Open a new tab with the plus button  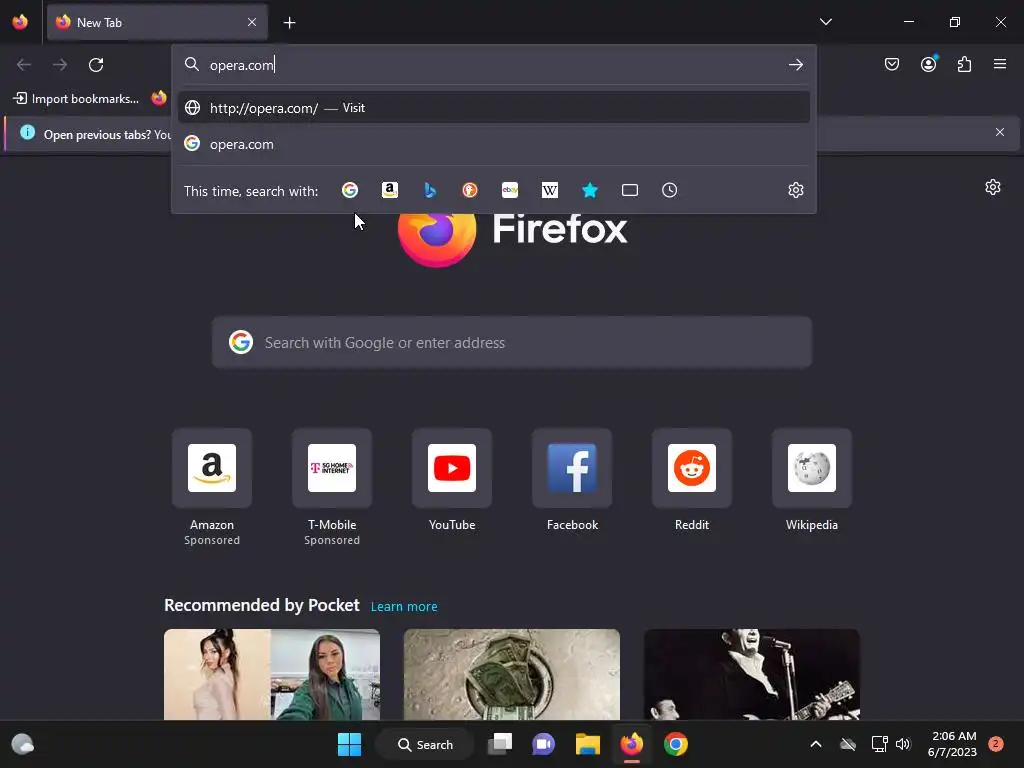point(289,23)
